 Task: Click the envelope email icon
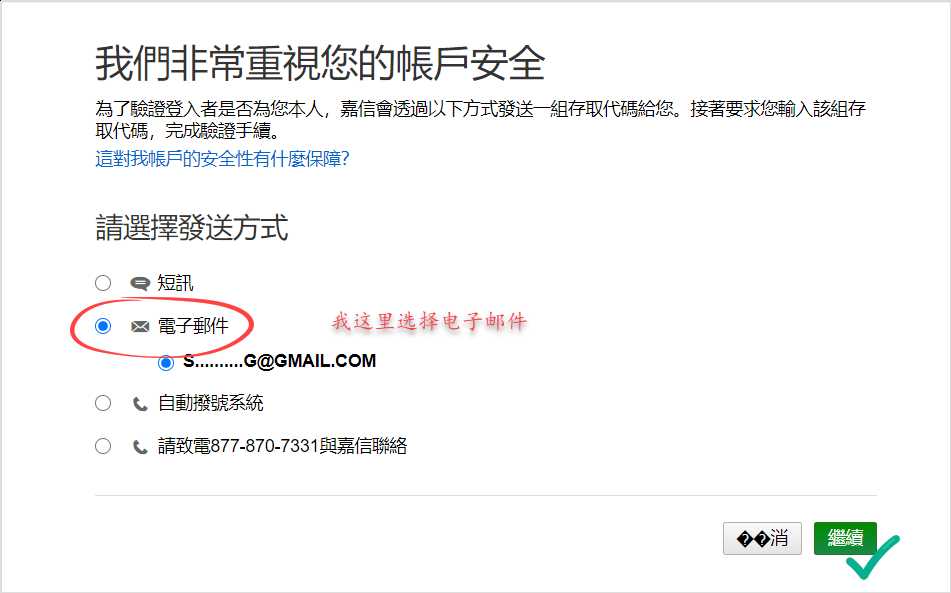[140, 327]
